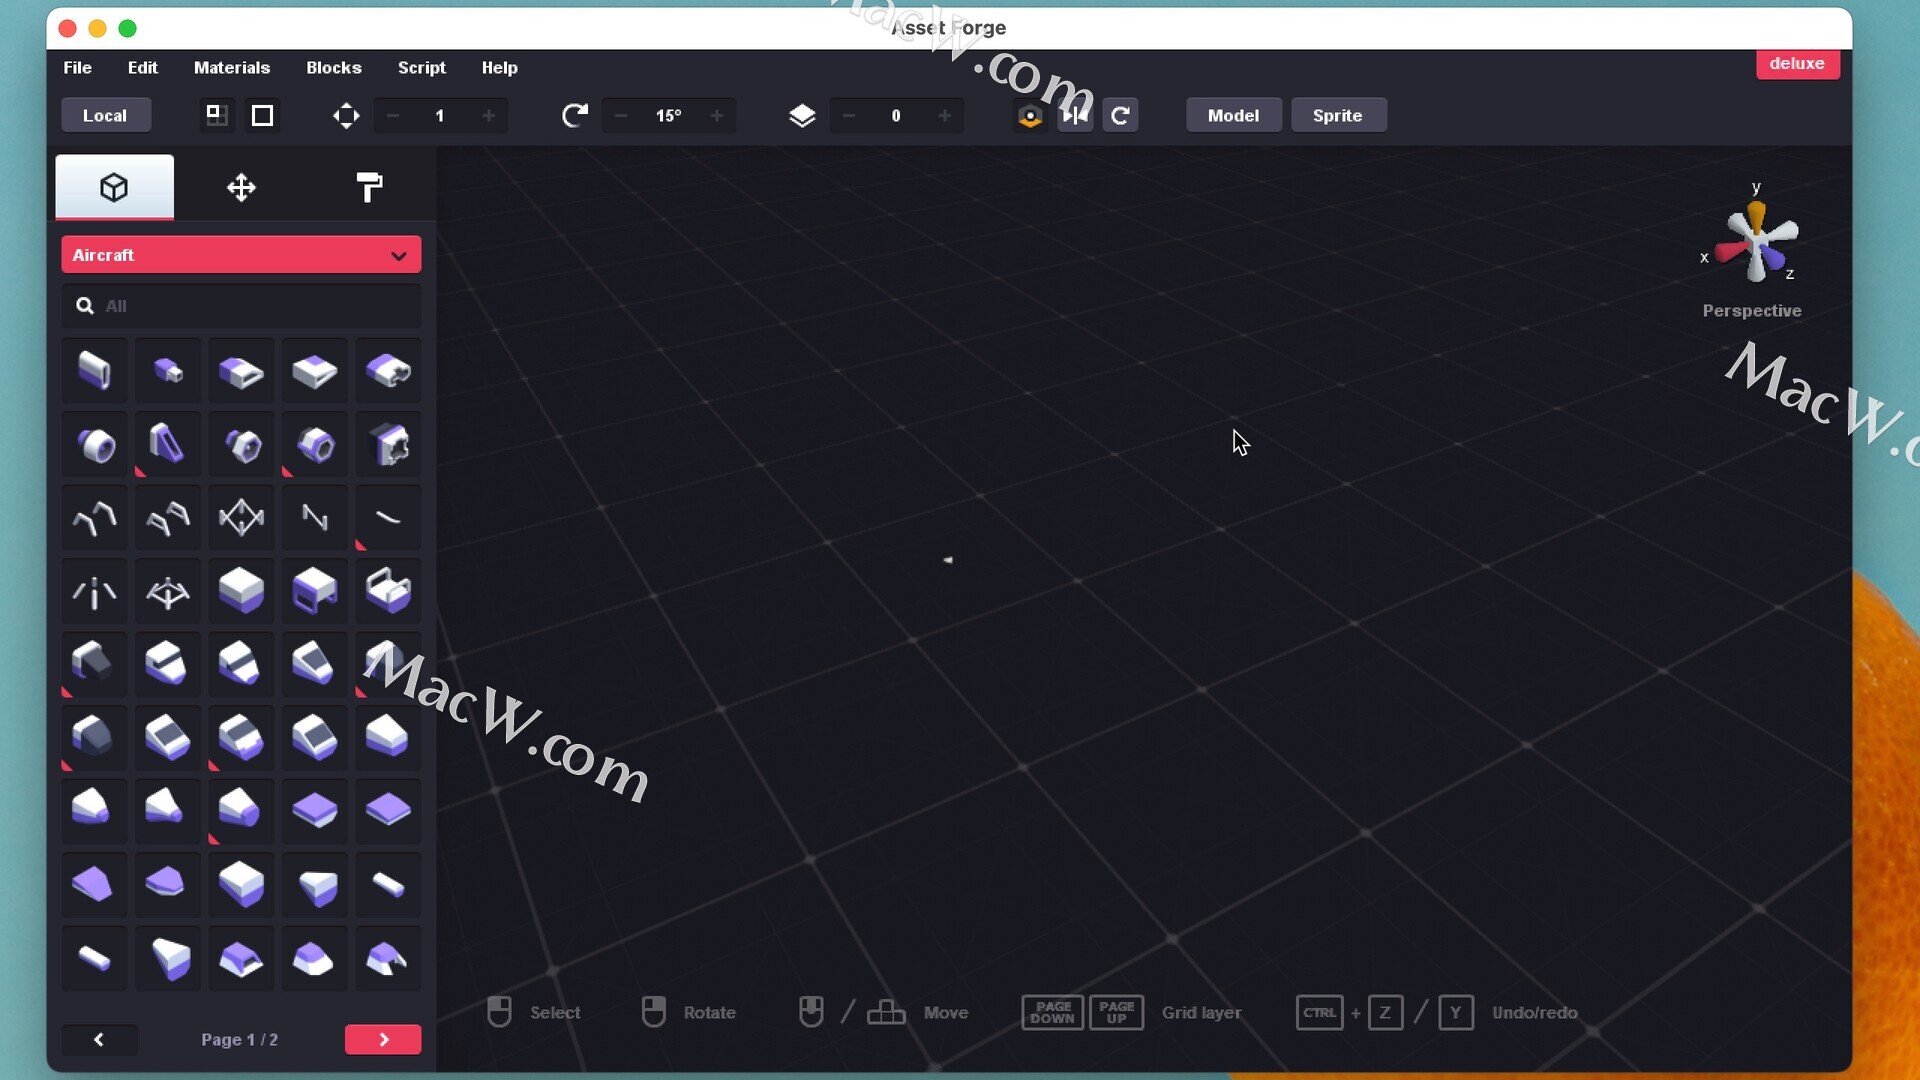Select the Blocks cube tab

point(114,187)
